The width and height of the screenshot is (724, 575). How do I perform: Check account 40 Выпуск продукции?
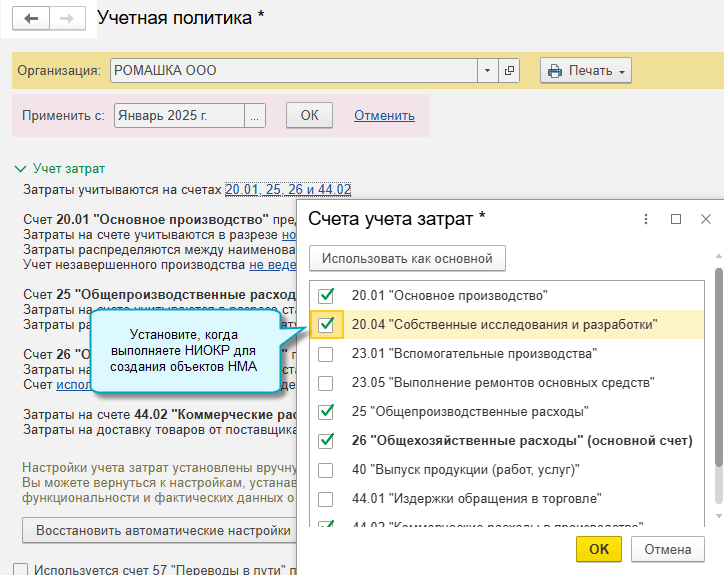326,469
